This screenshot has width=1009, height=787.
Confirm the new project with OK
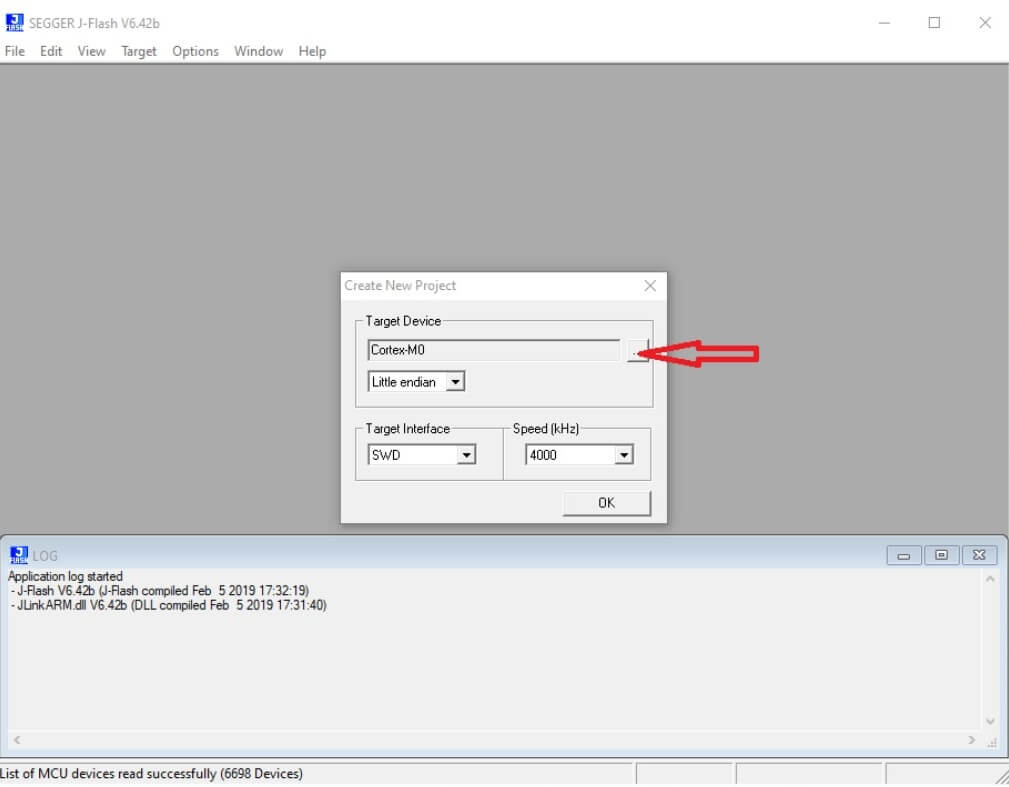coord(606,503)
